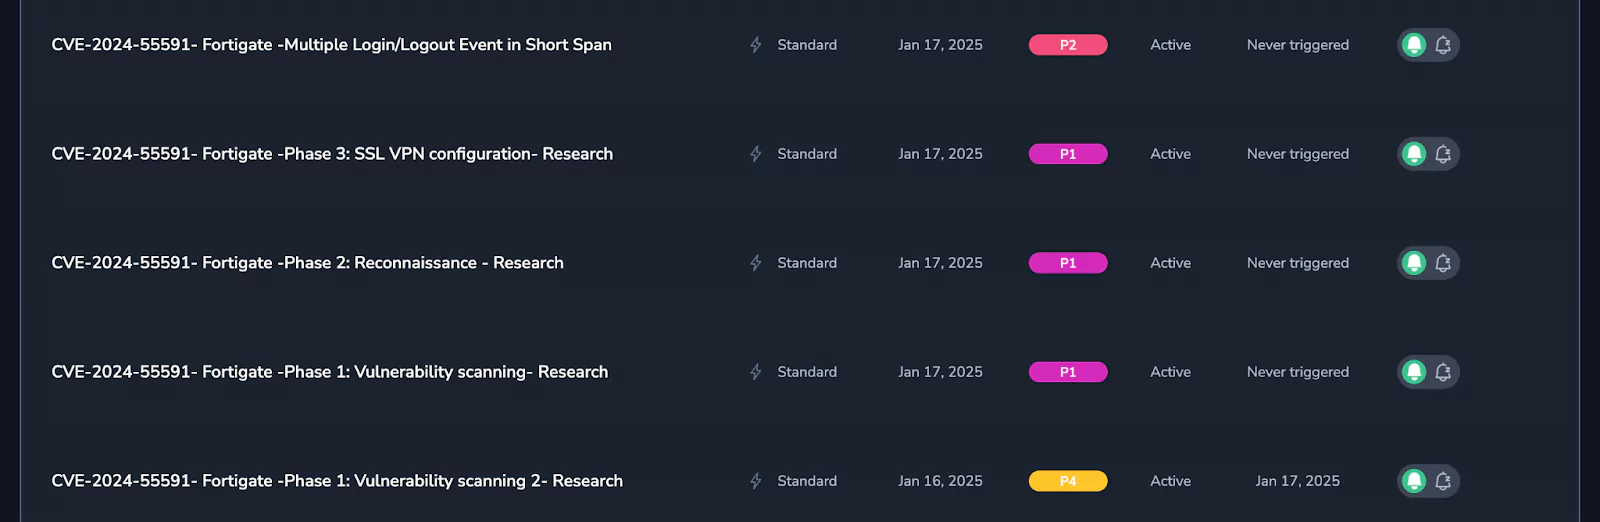
Task: Click snooze bell for Phase 3 SSL VPN rule
Action: 1443,154
